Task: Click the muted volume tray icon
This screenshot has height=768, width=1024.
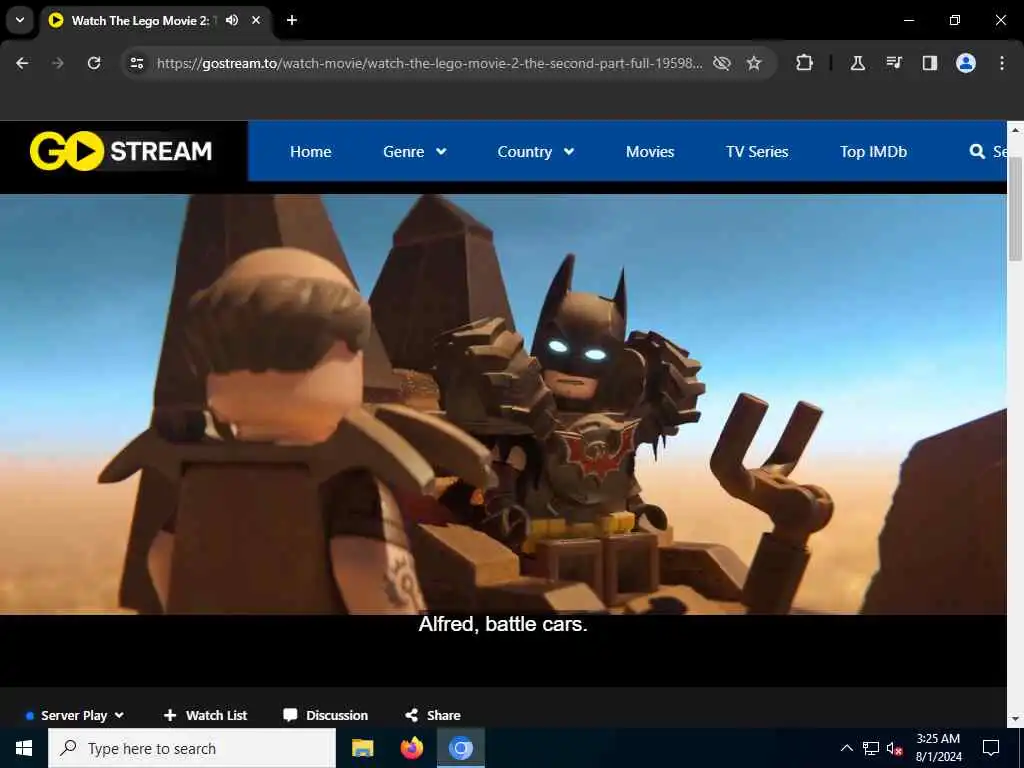Action: coord(895,748)
